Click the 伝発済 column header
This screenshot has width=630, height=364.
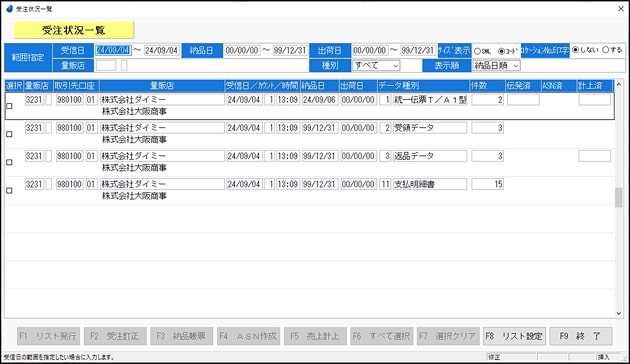(523, 86)
